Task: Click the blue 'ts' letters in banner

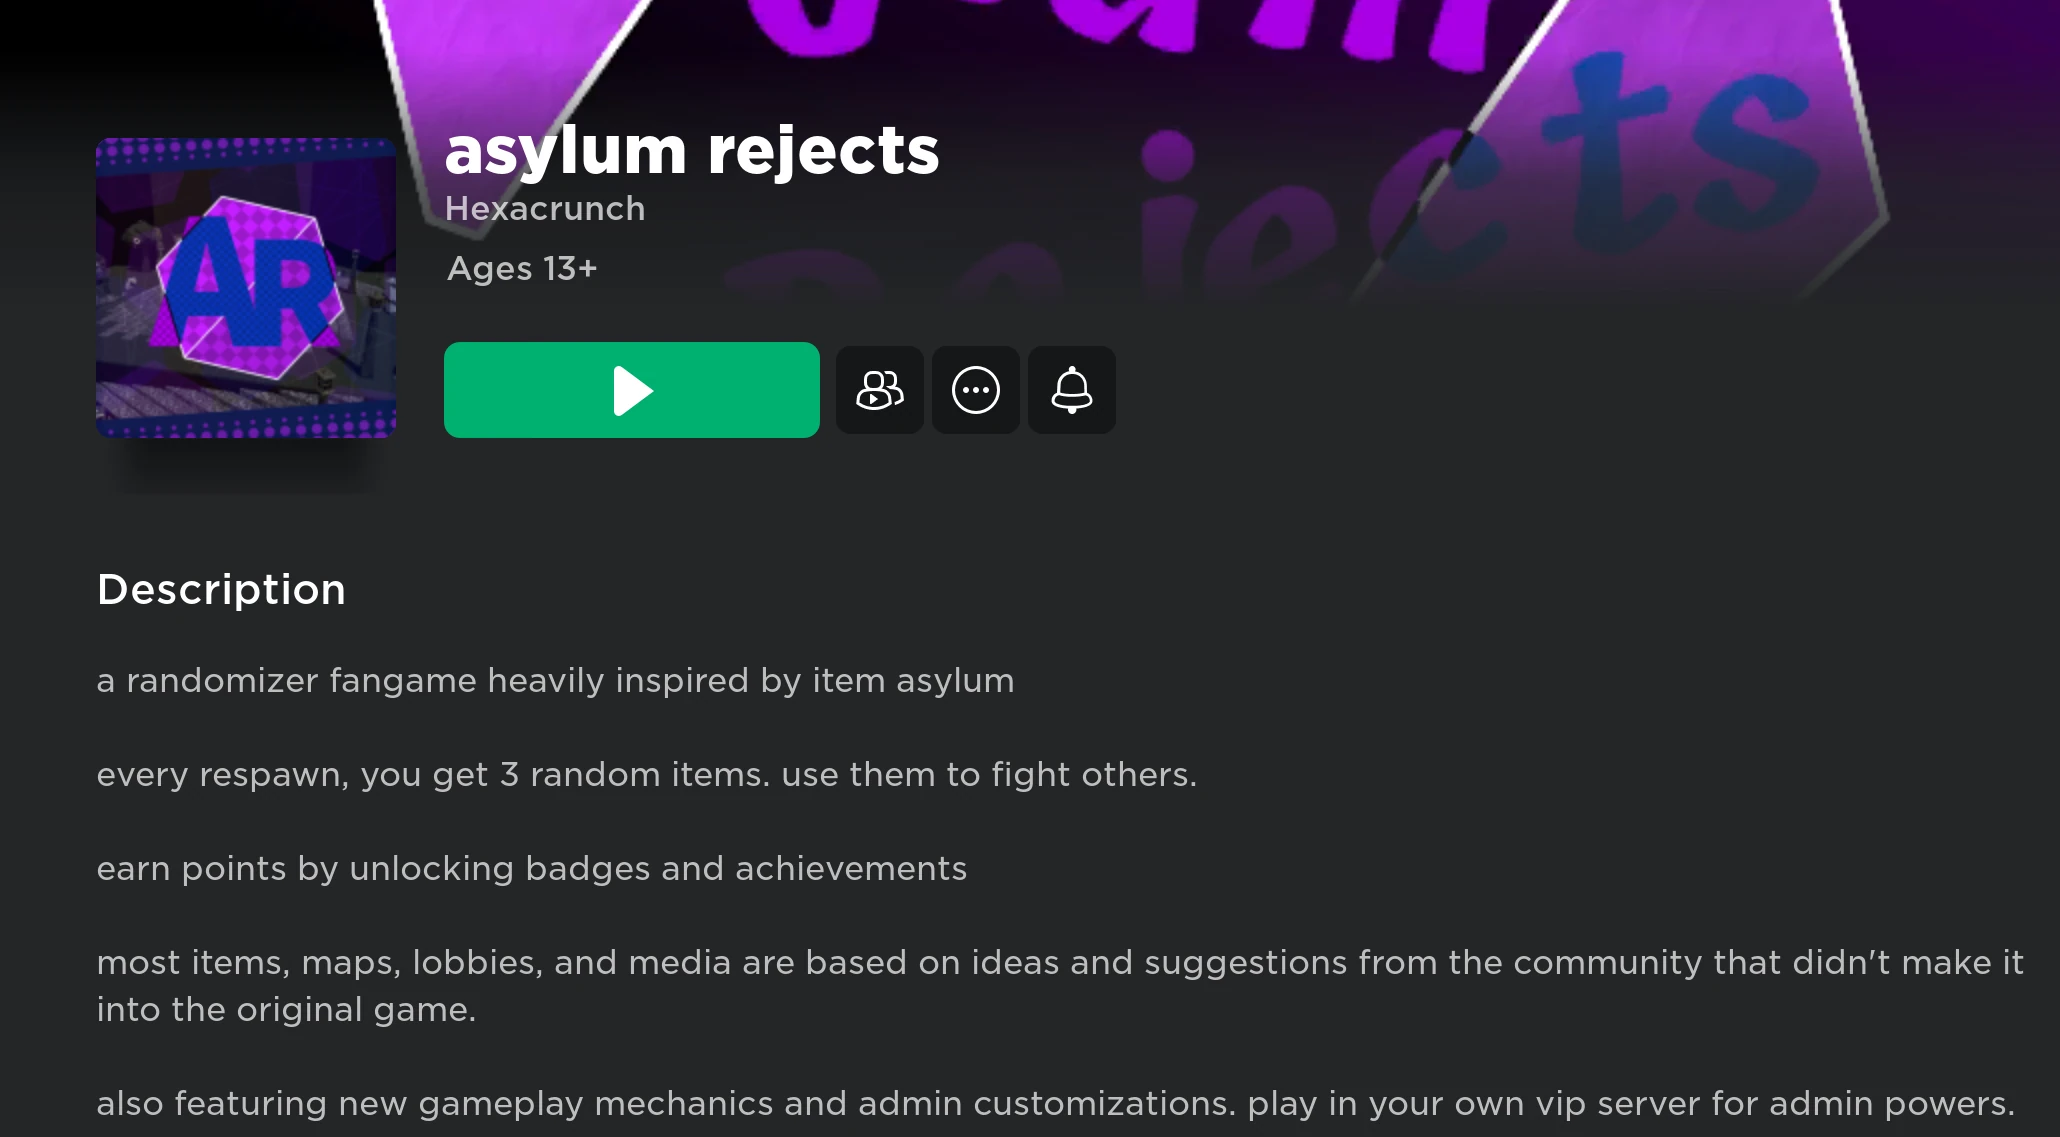Action: (x=1680, y=160)
